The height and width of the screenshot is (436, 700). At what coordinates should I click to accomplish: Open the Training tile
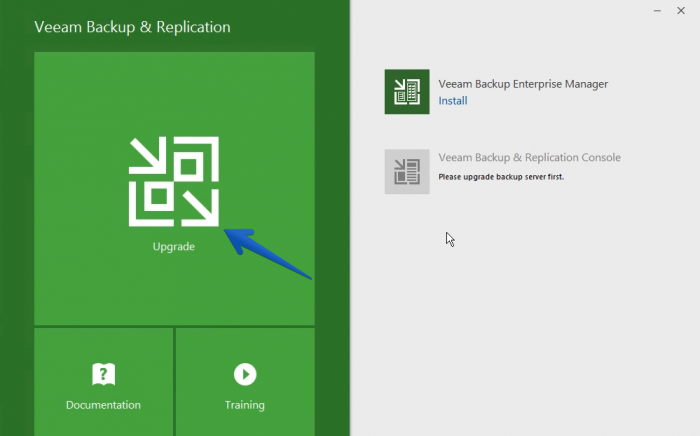pyautogui.click(x=245, y=382)
